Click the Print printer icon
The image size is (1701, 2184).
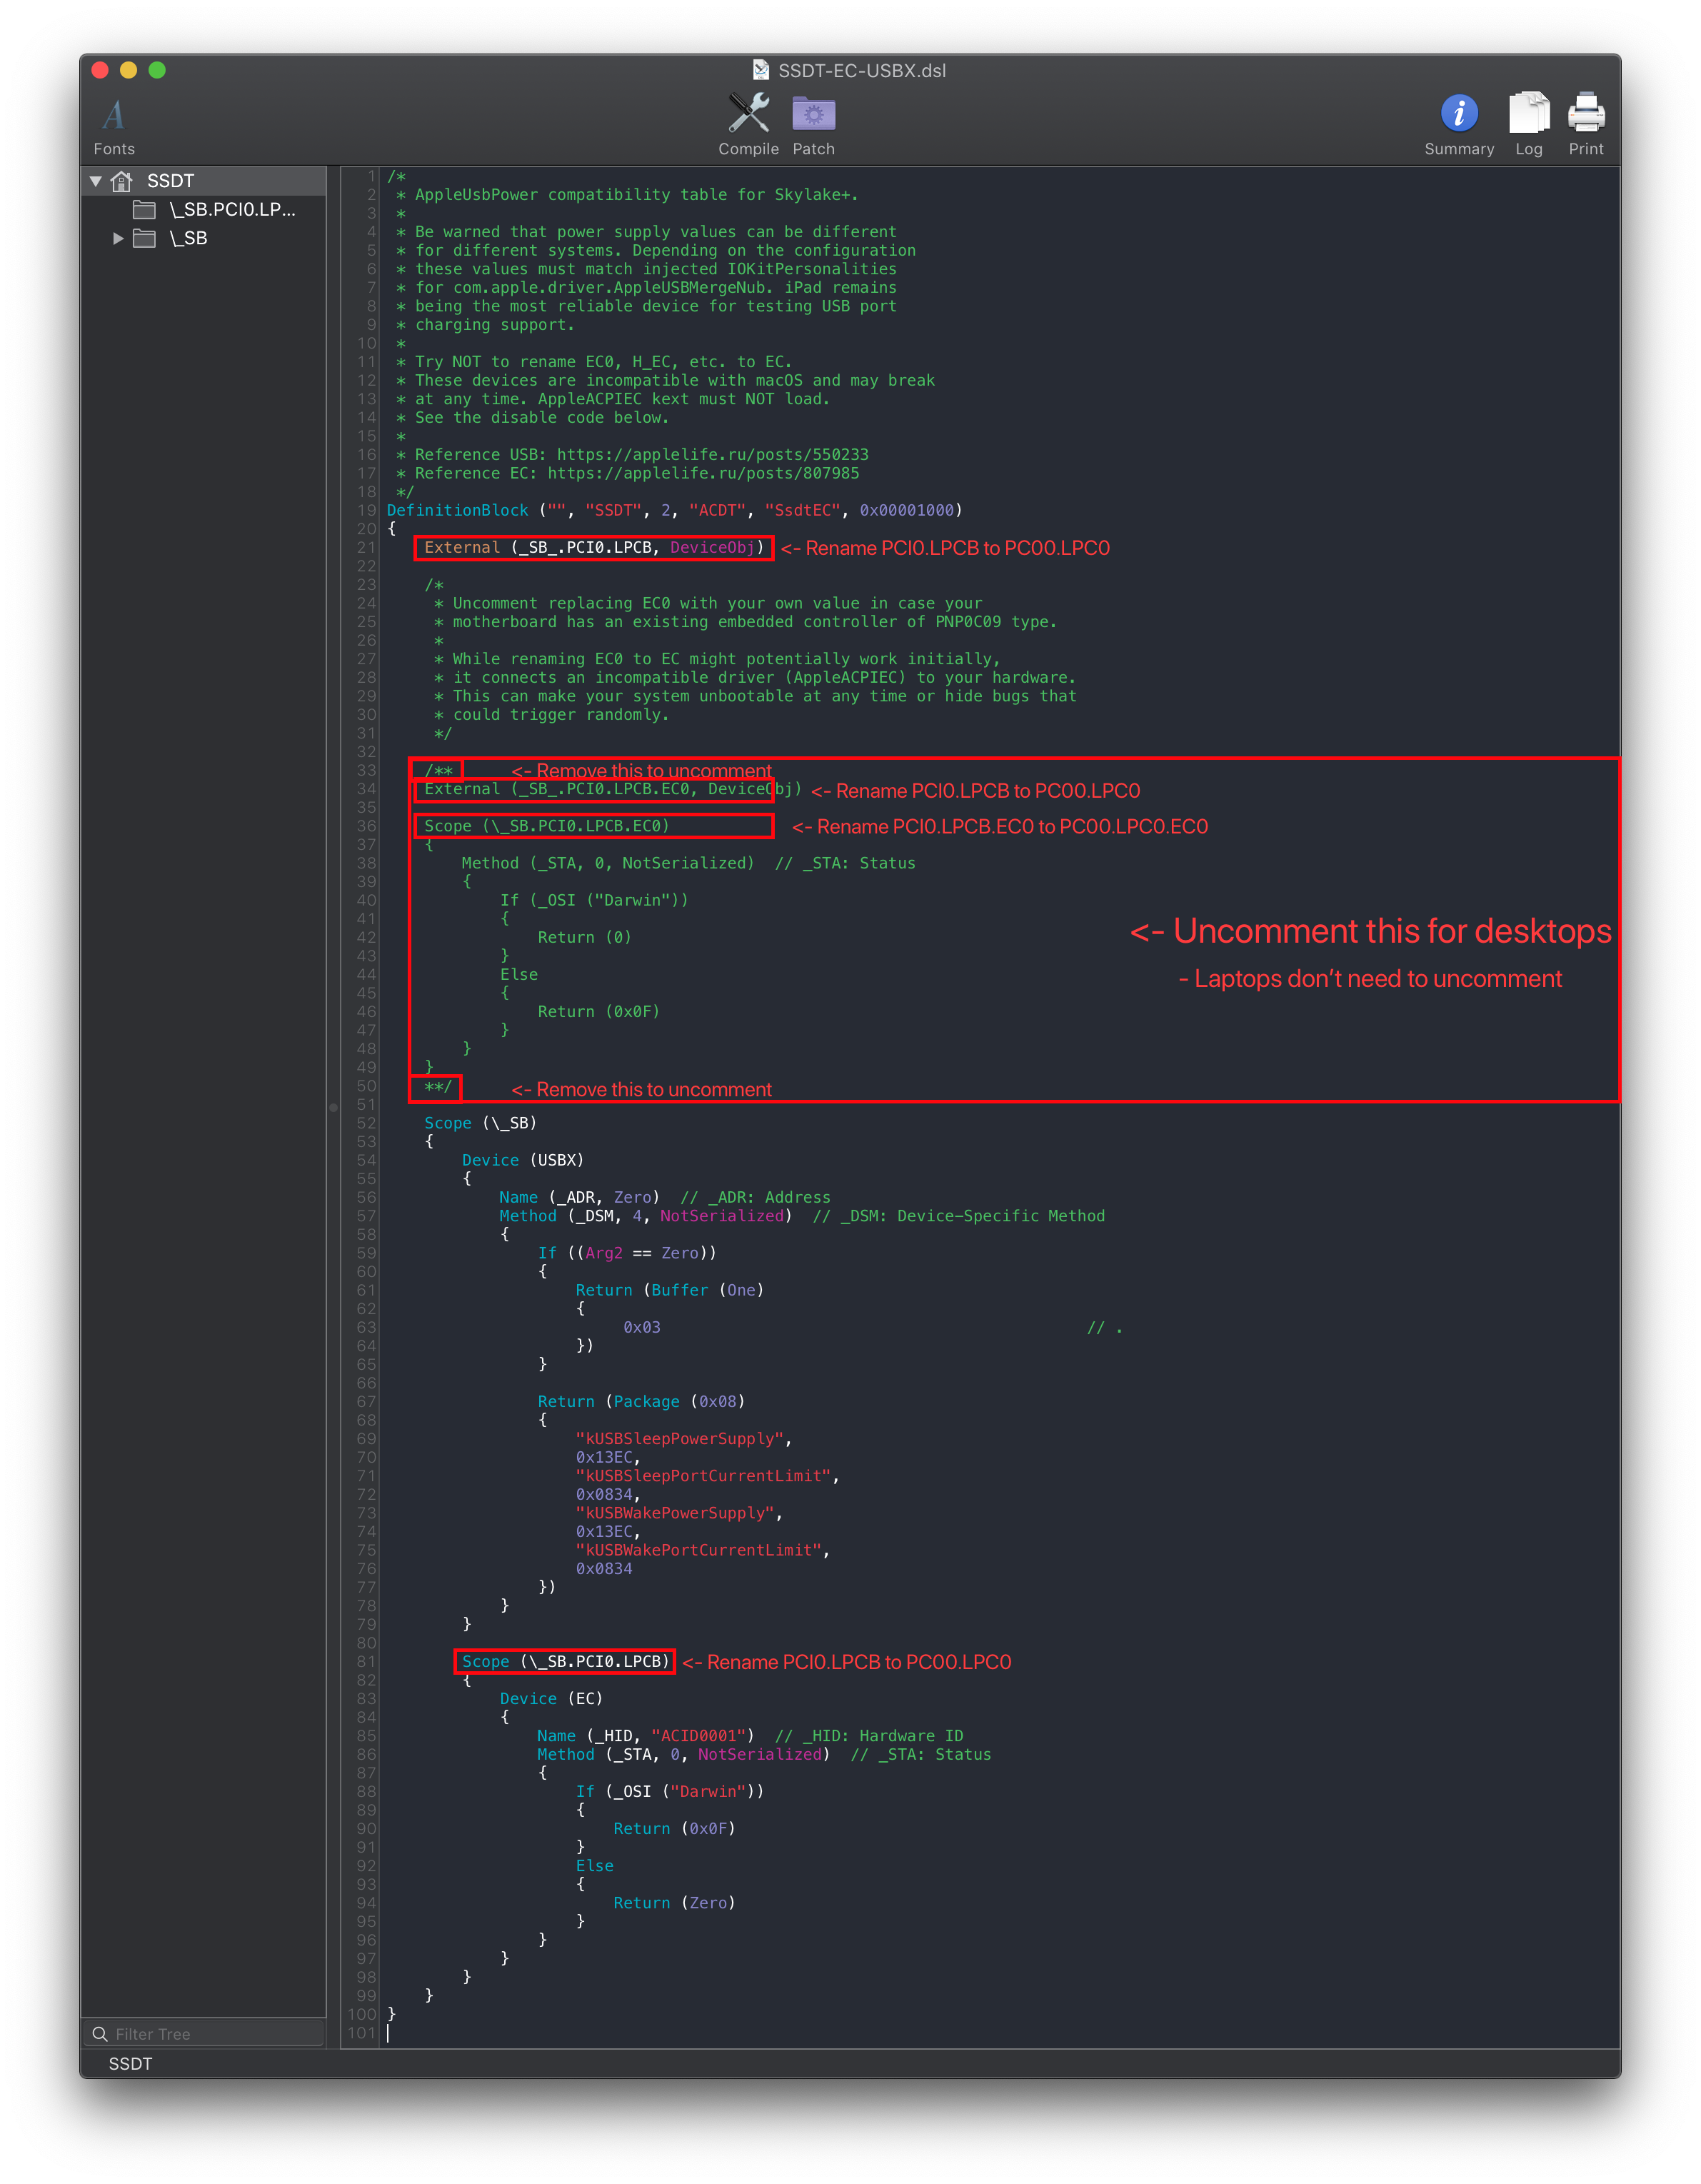click(1585, 113)
